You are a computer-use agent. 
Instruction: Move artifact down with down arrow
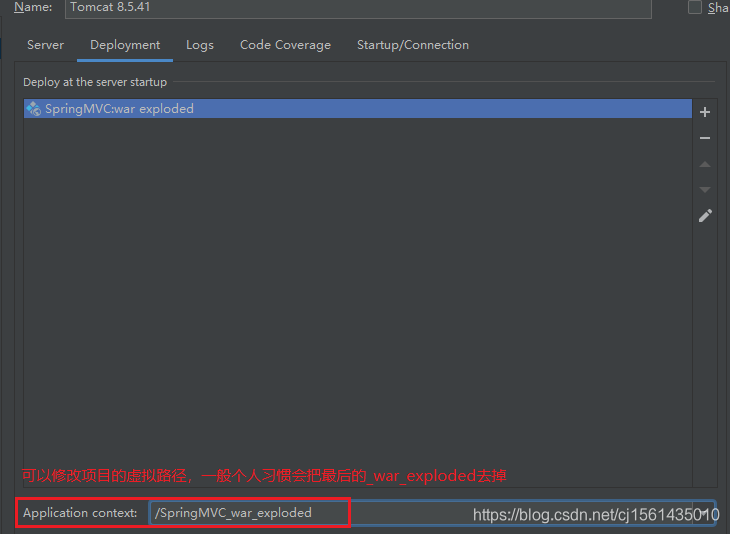tap(705, 189)
